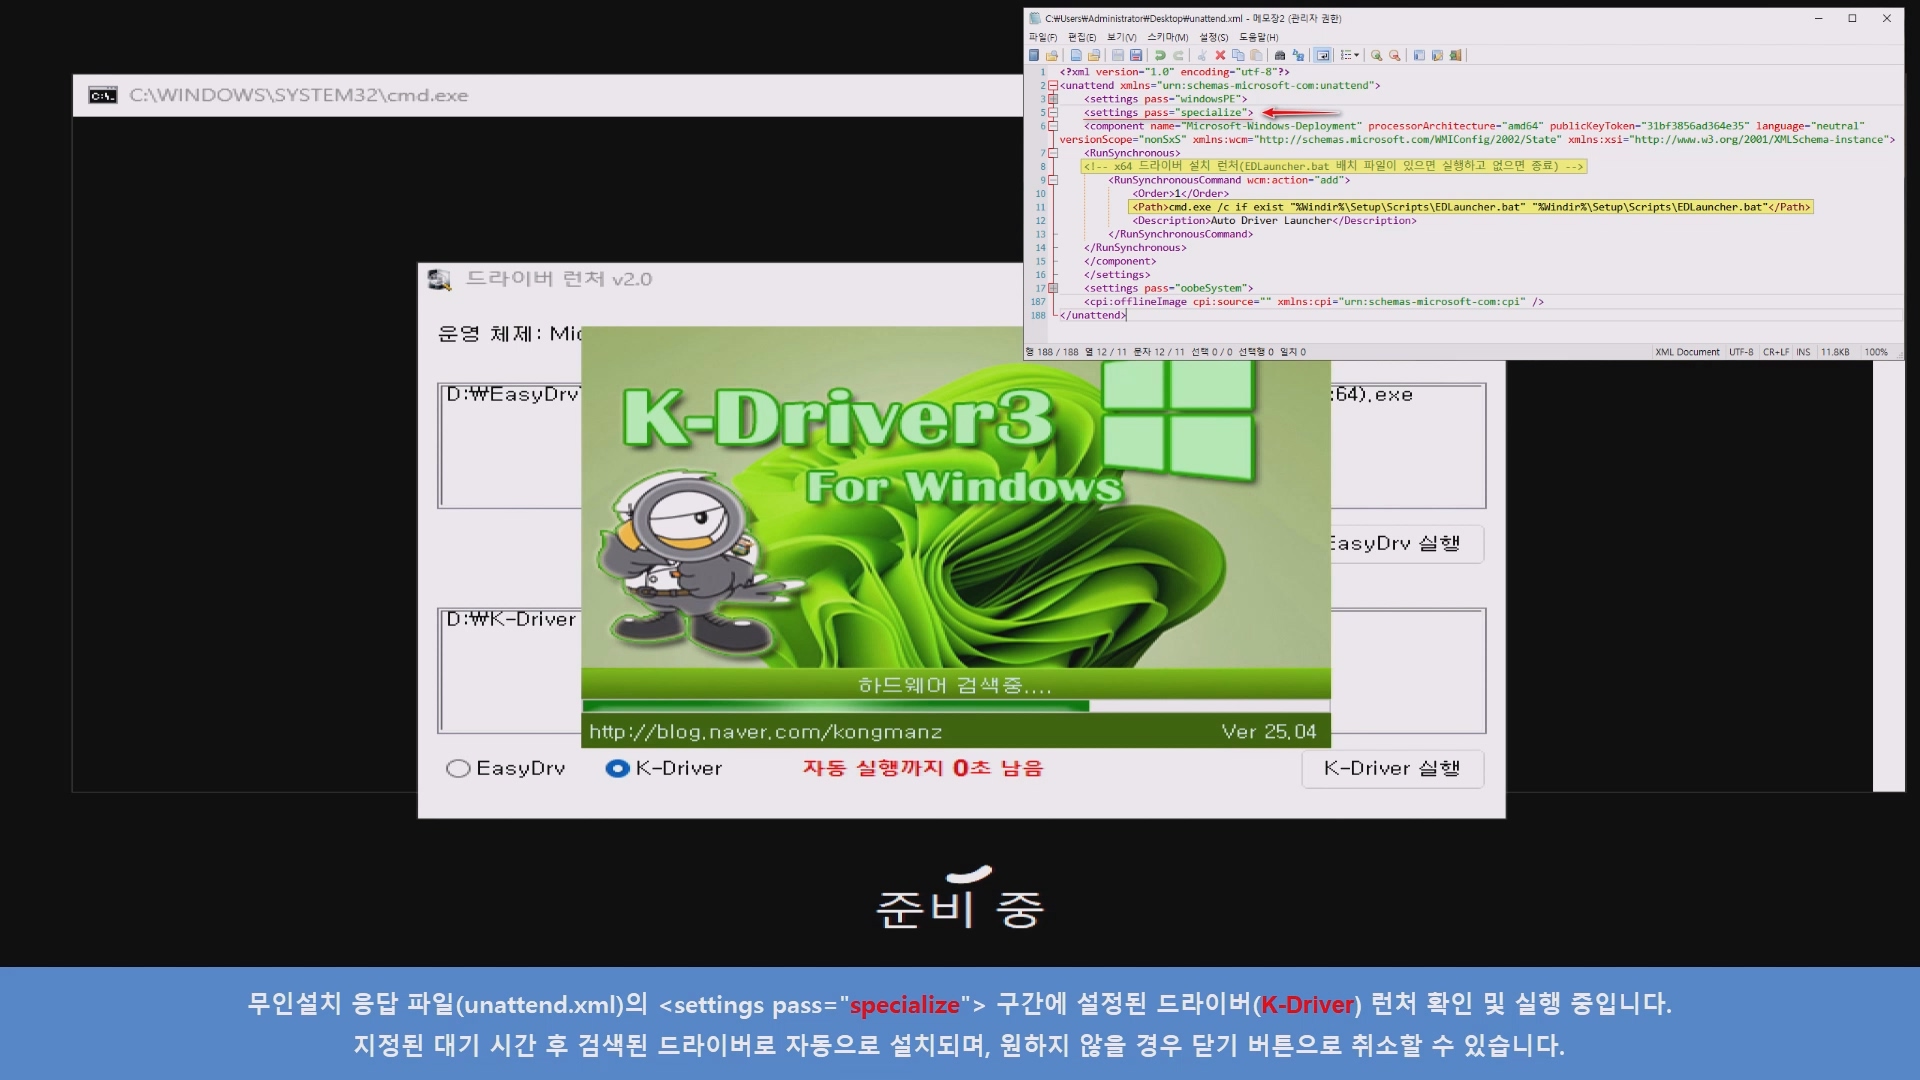
Task: Click the Open file folder icon
Action: [1094, 55]
